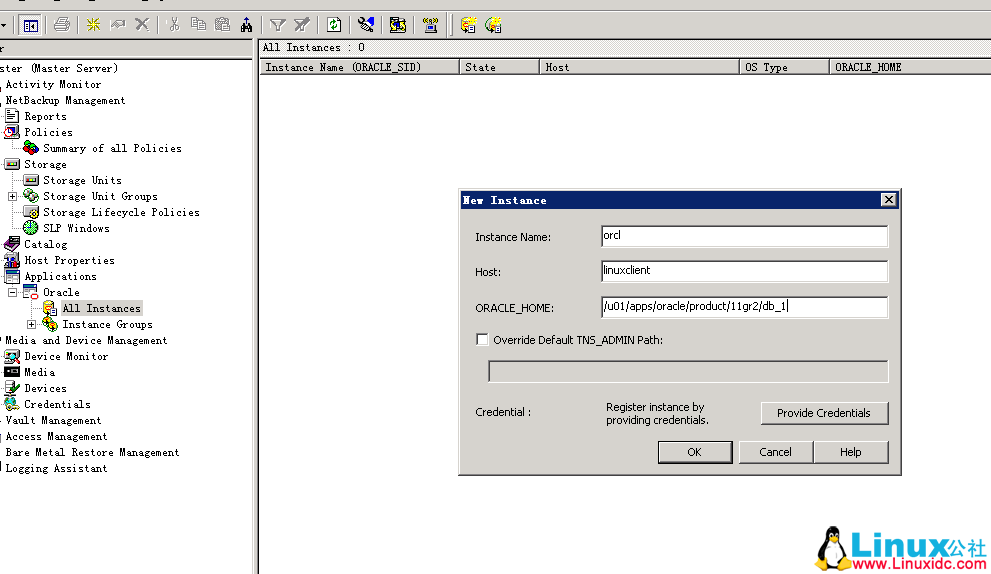Toggle the tree pane view toolbar icon
Viewport: 991px width, 574px height.
tap(30, 25)
